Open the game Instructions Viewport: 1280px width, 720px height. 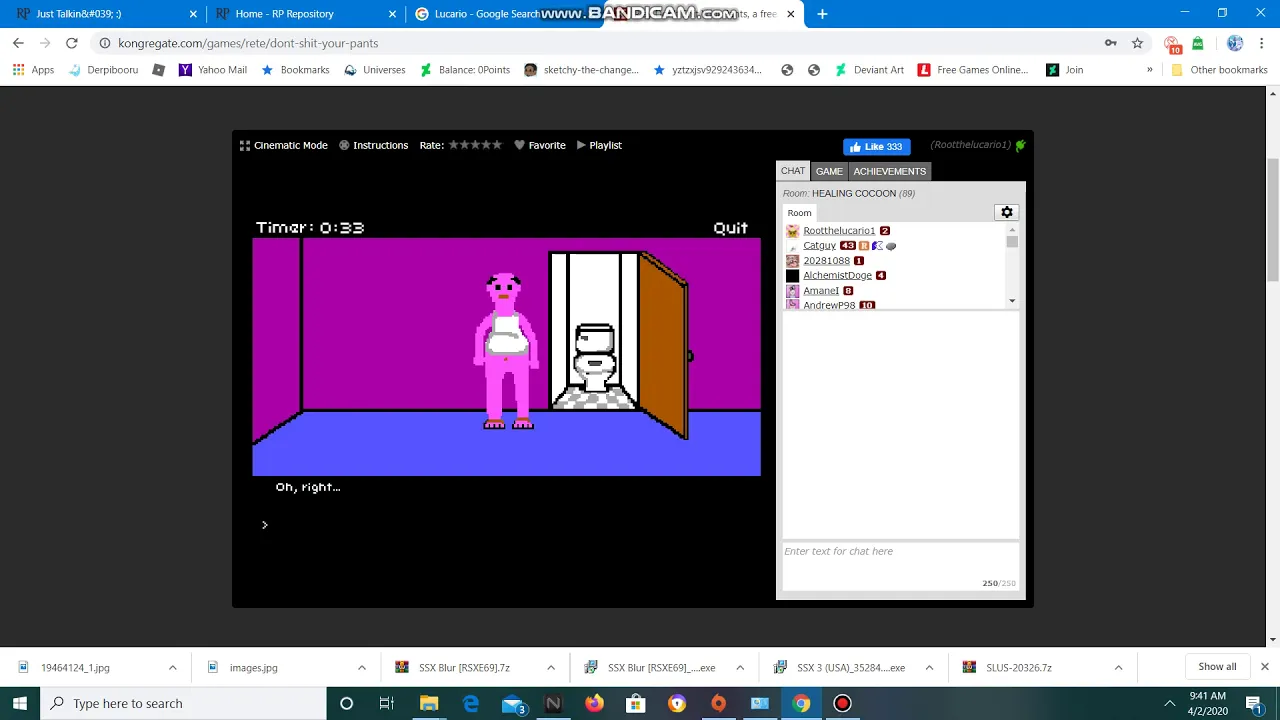click(373, 145)
